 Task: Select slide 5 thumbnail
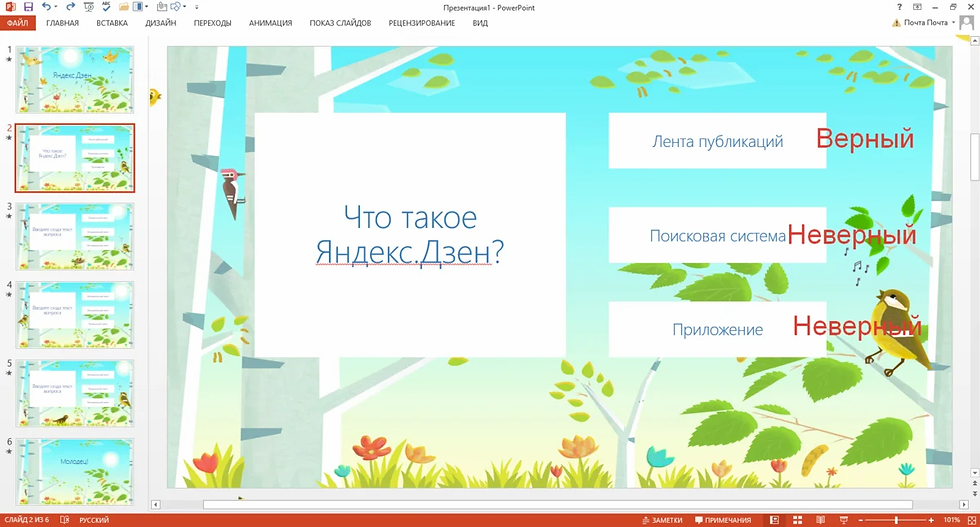coord(74,394)
